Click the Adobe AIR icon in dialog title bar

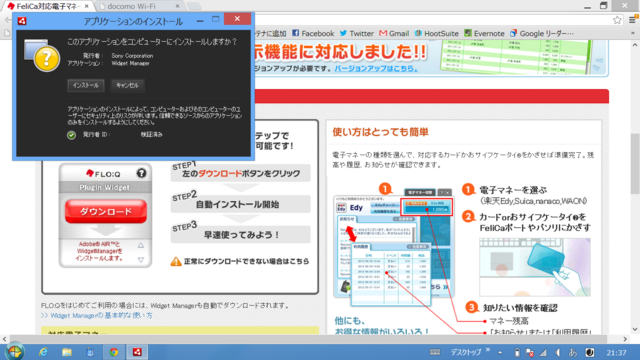tap(22, 21)
